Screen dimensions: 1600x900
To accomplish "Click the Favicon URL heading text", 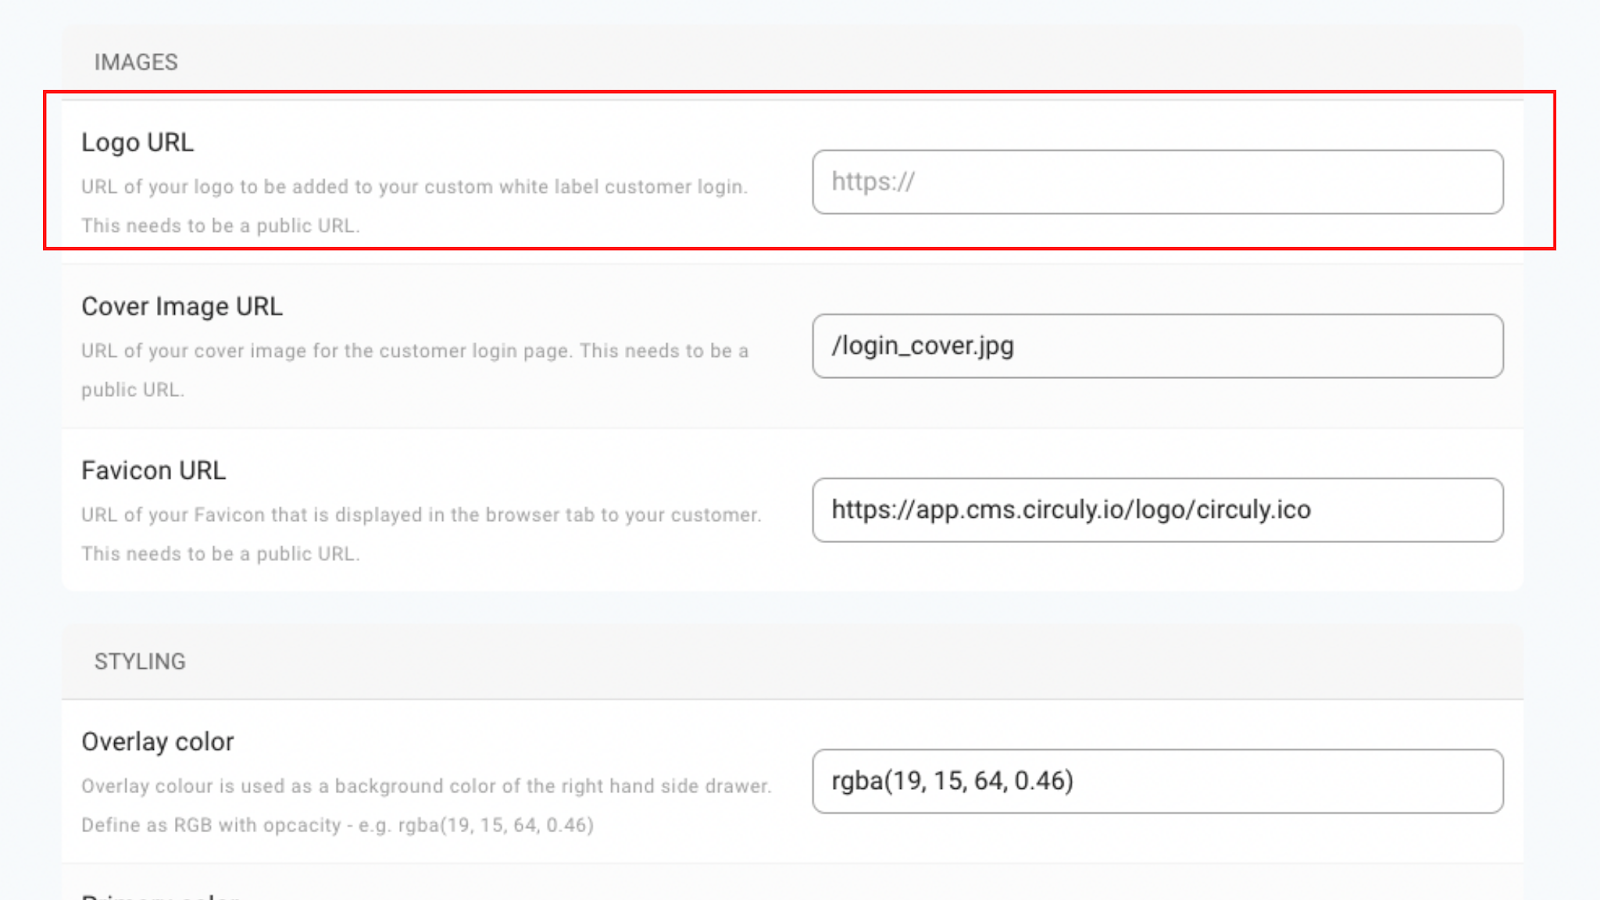I will [x=153, y=470].
